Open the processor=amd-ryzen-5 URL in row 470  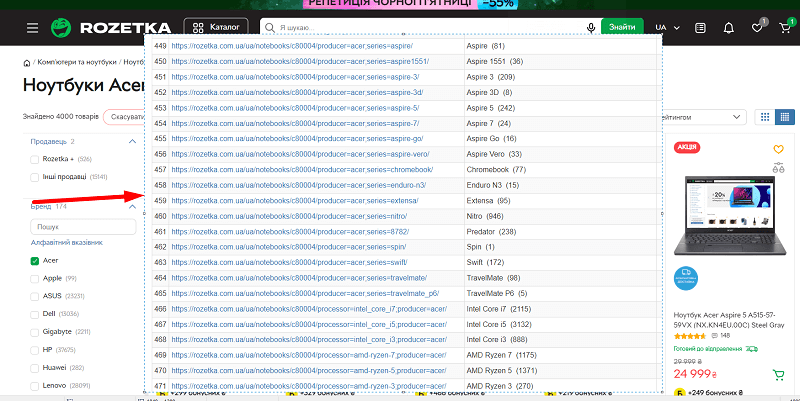[x=309, y=370]
